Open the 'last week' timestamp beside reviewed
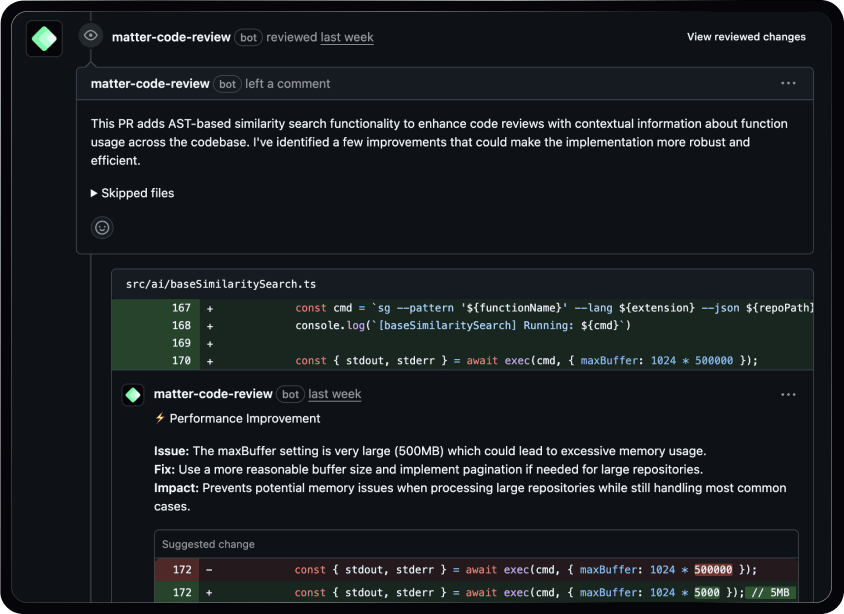844x614 pixels. 347,37
